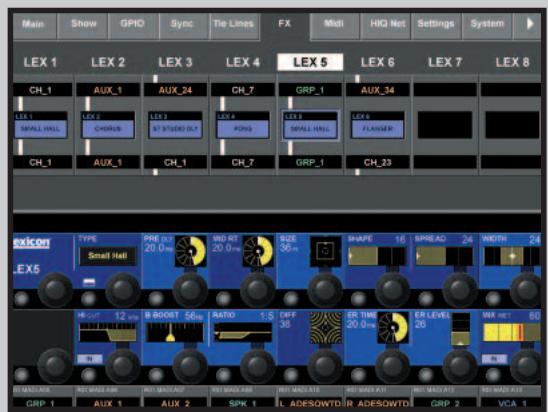Select the SPK 1 channel label
The image size is (548, 412).
243,403
